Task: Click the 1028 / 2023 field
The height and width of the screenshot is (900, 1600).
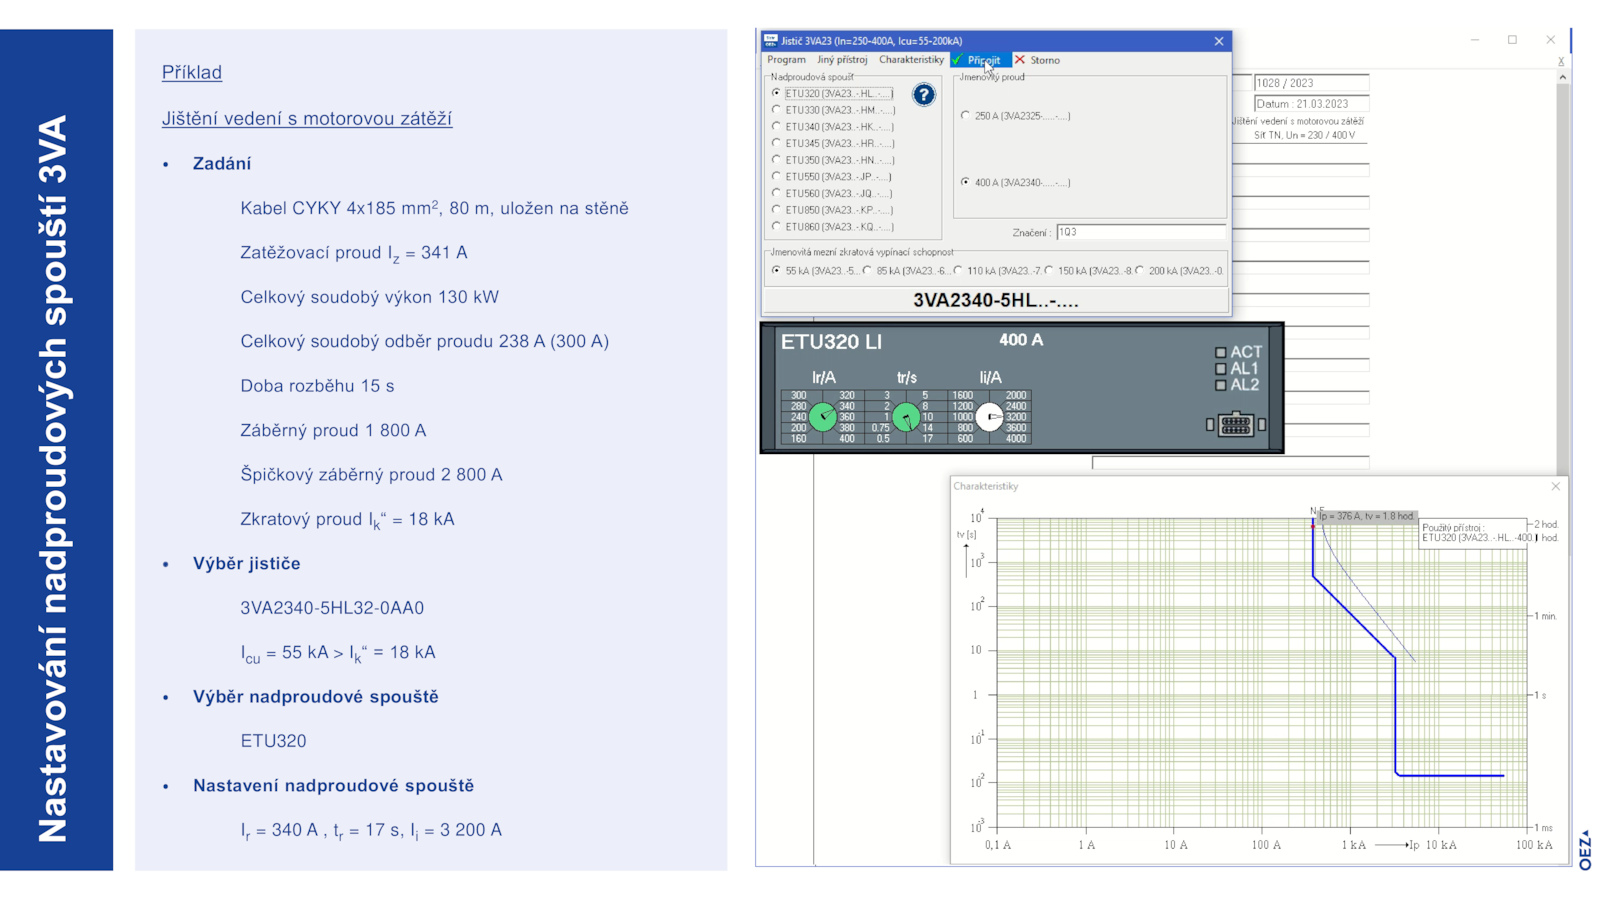Action: pyautogui.click(x=1311, y=83)
